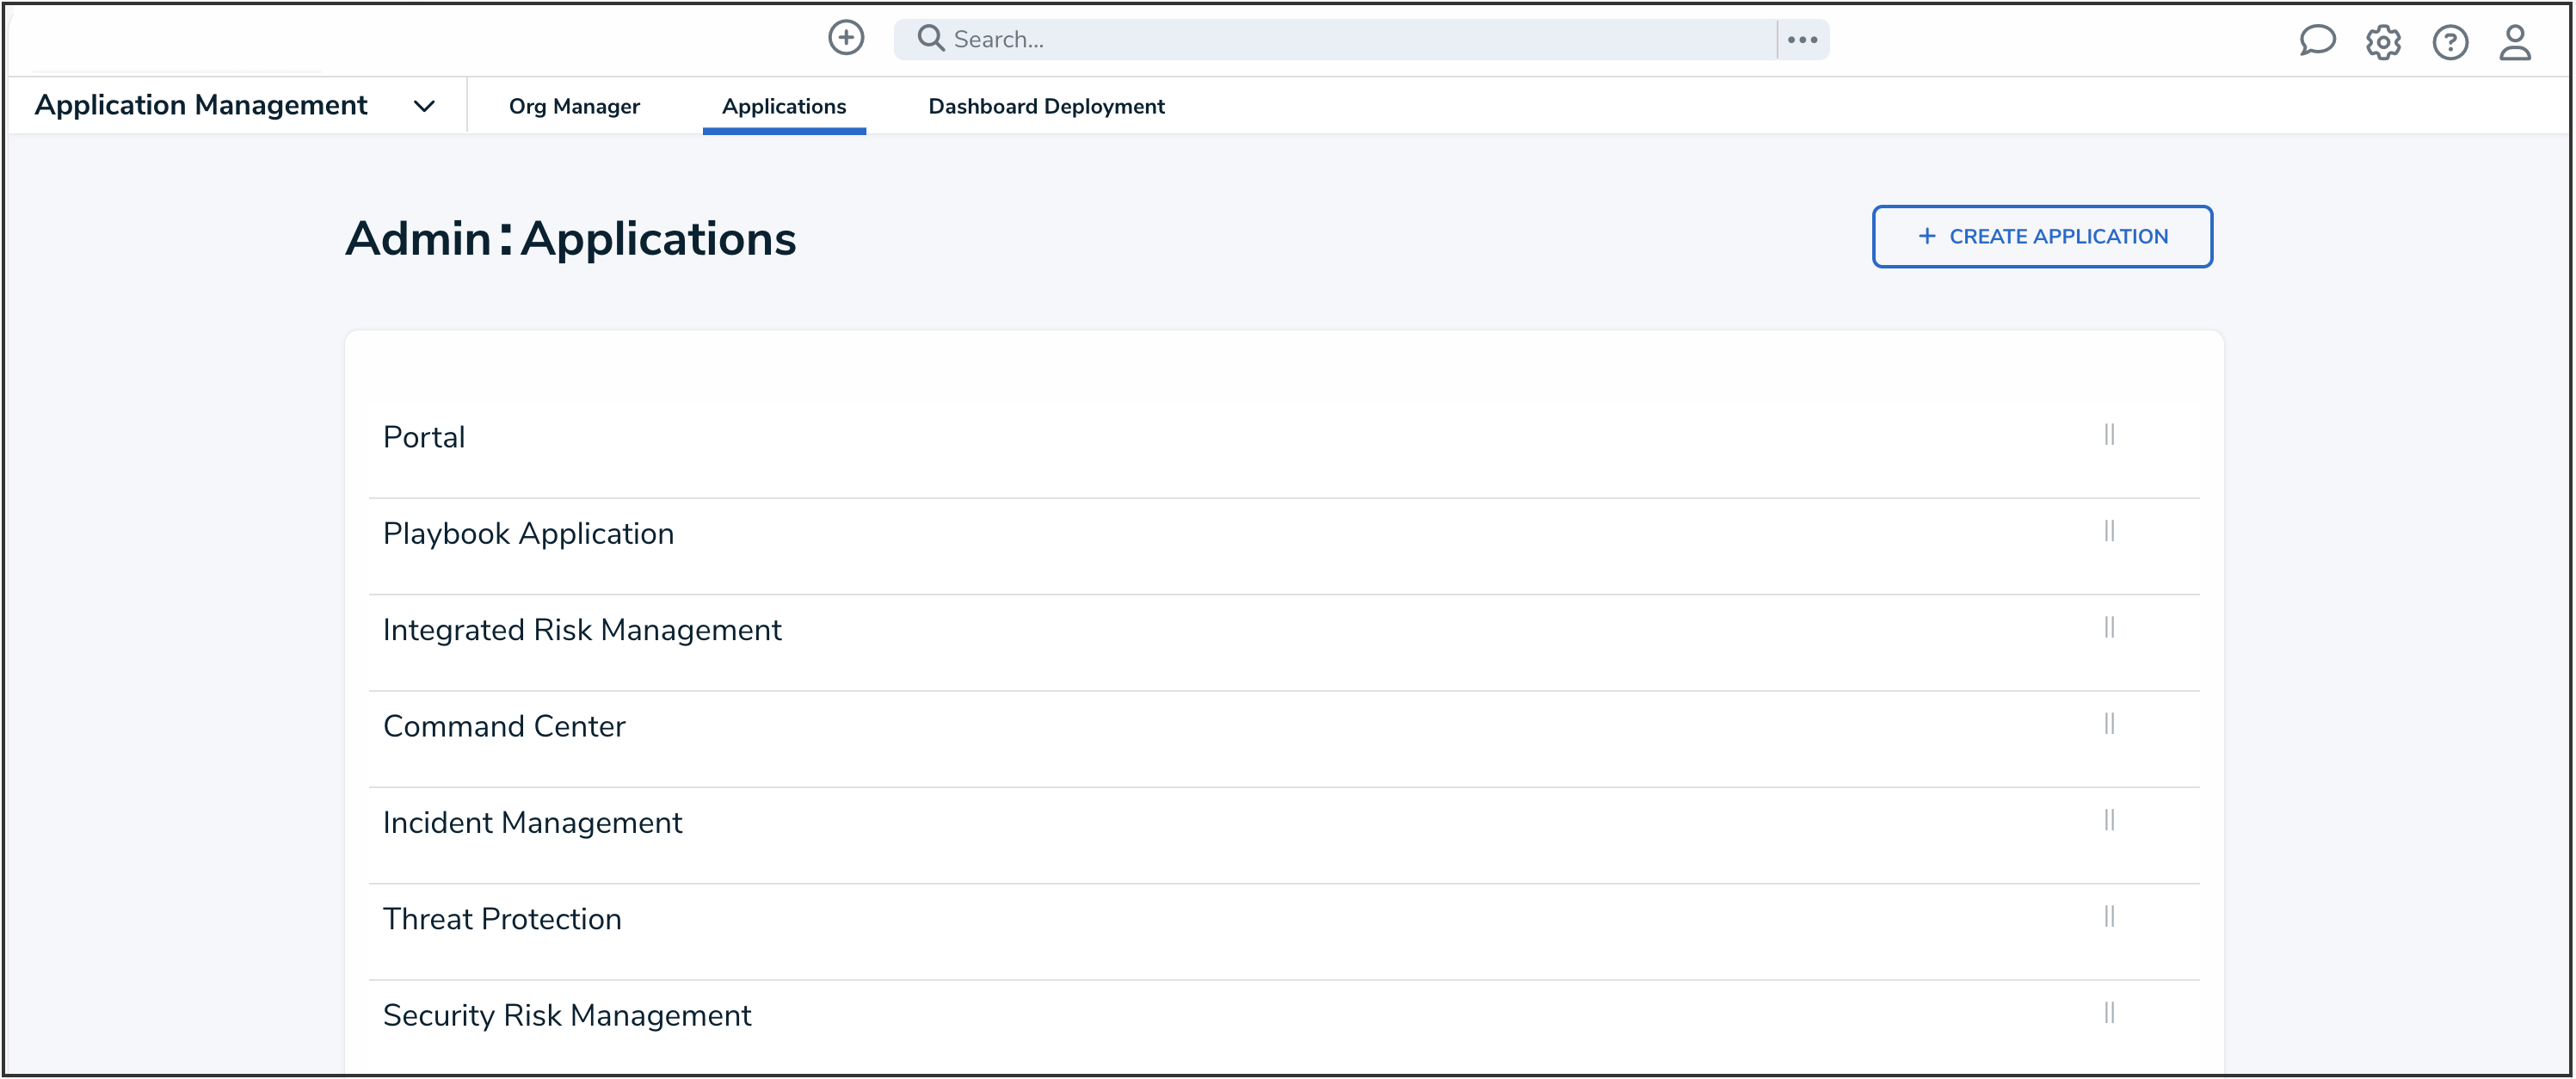Click the search magnifier icon
The height and width of the screenshot is (1079, 2576).
[931, 38]
